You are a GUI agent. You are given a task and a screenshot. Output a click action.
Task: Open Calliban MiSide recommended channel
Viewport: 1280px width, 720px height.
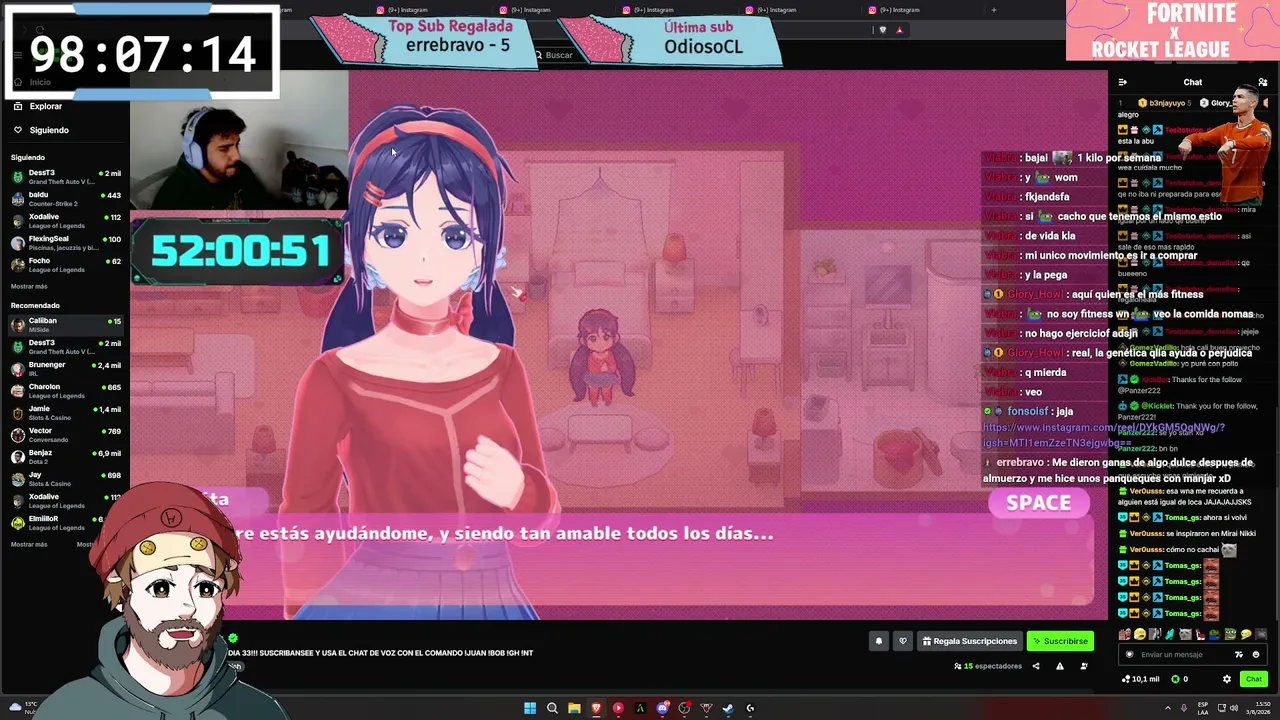65,325
